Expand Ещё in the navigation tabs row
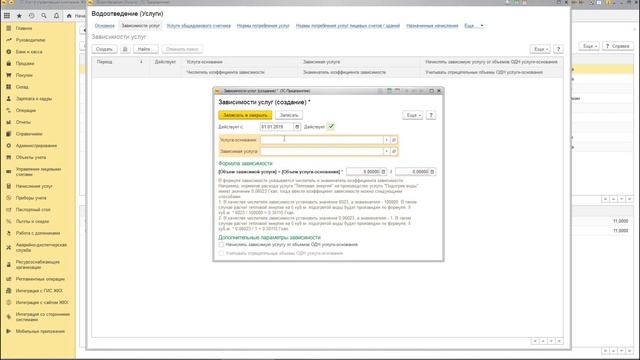Viewport: 640px width, 360px height. (473, 26)
